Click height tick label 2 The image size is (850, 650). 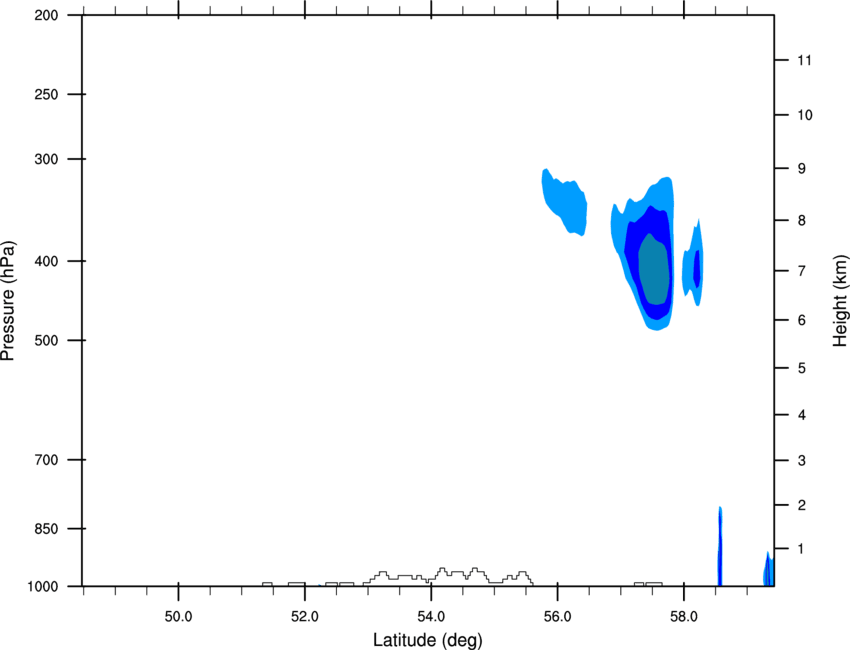pyautogui.click(x=802, y=505)
